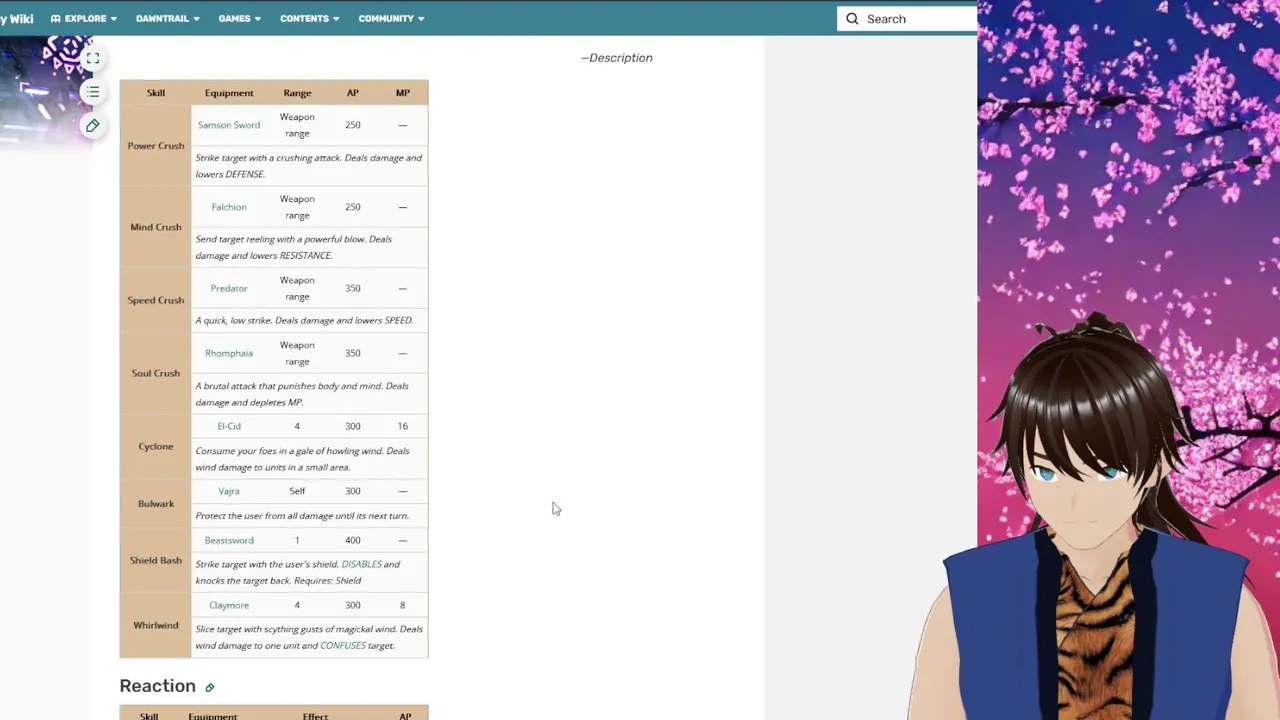
Task: Follow the Predator equipment link
Action: (229, 288)
